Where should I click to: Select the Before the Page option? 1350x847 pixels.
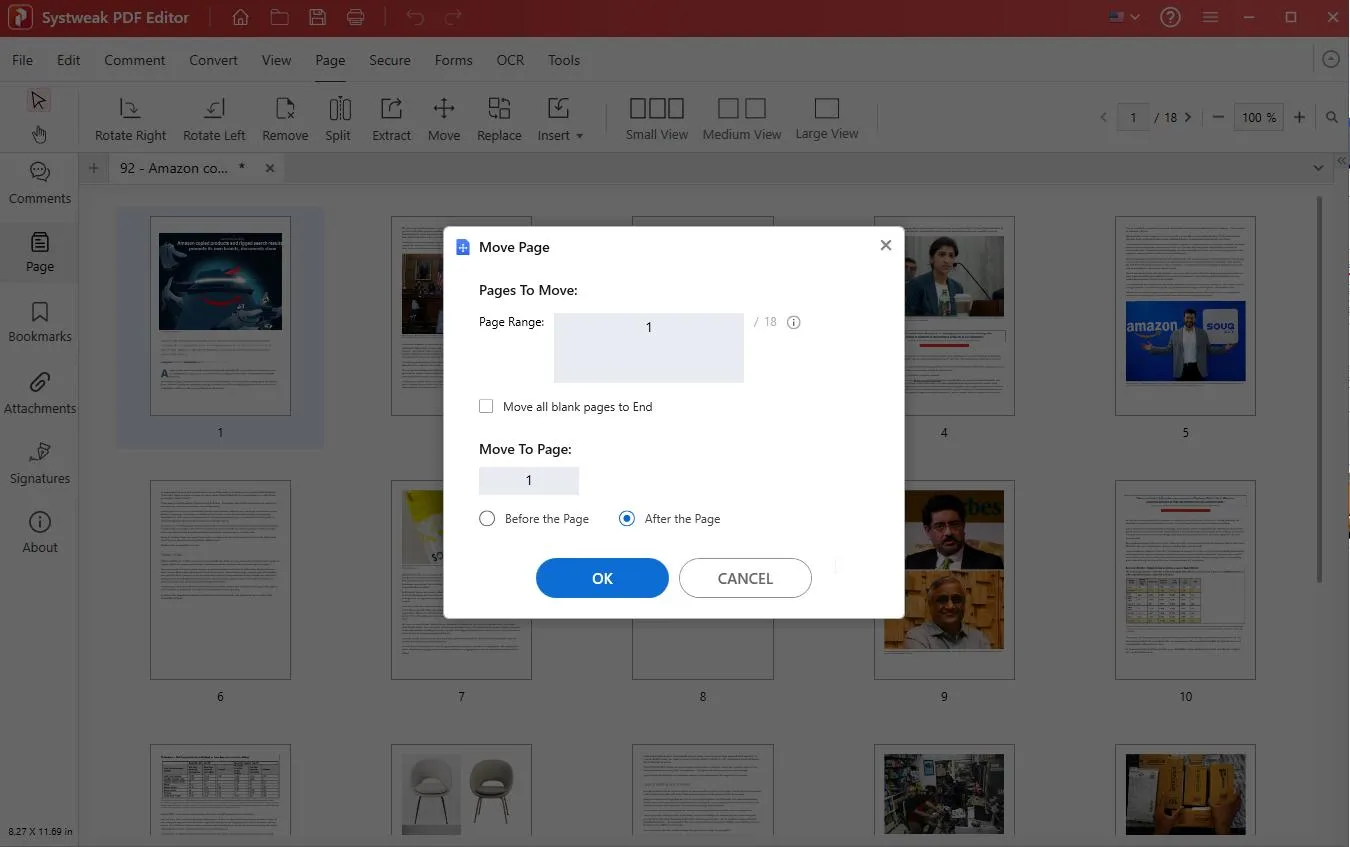click(487, 519)
